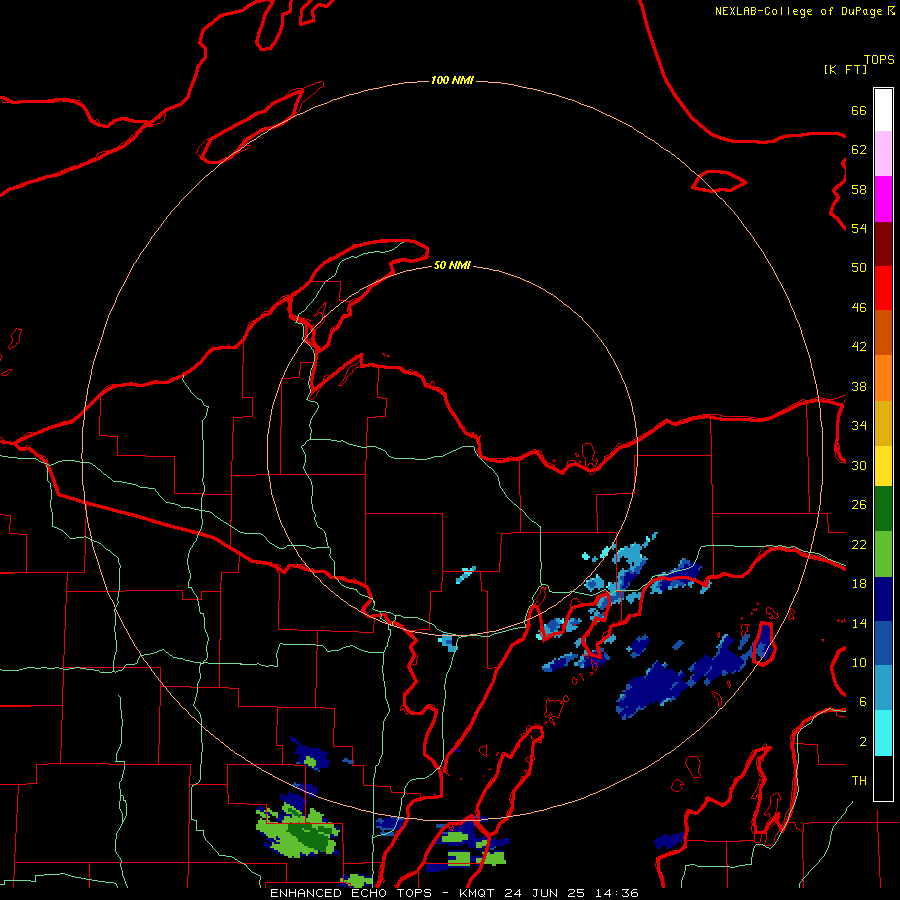Click the dark green legend swatch

(883, 509)
